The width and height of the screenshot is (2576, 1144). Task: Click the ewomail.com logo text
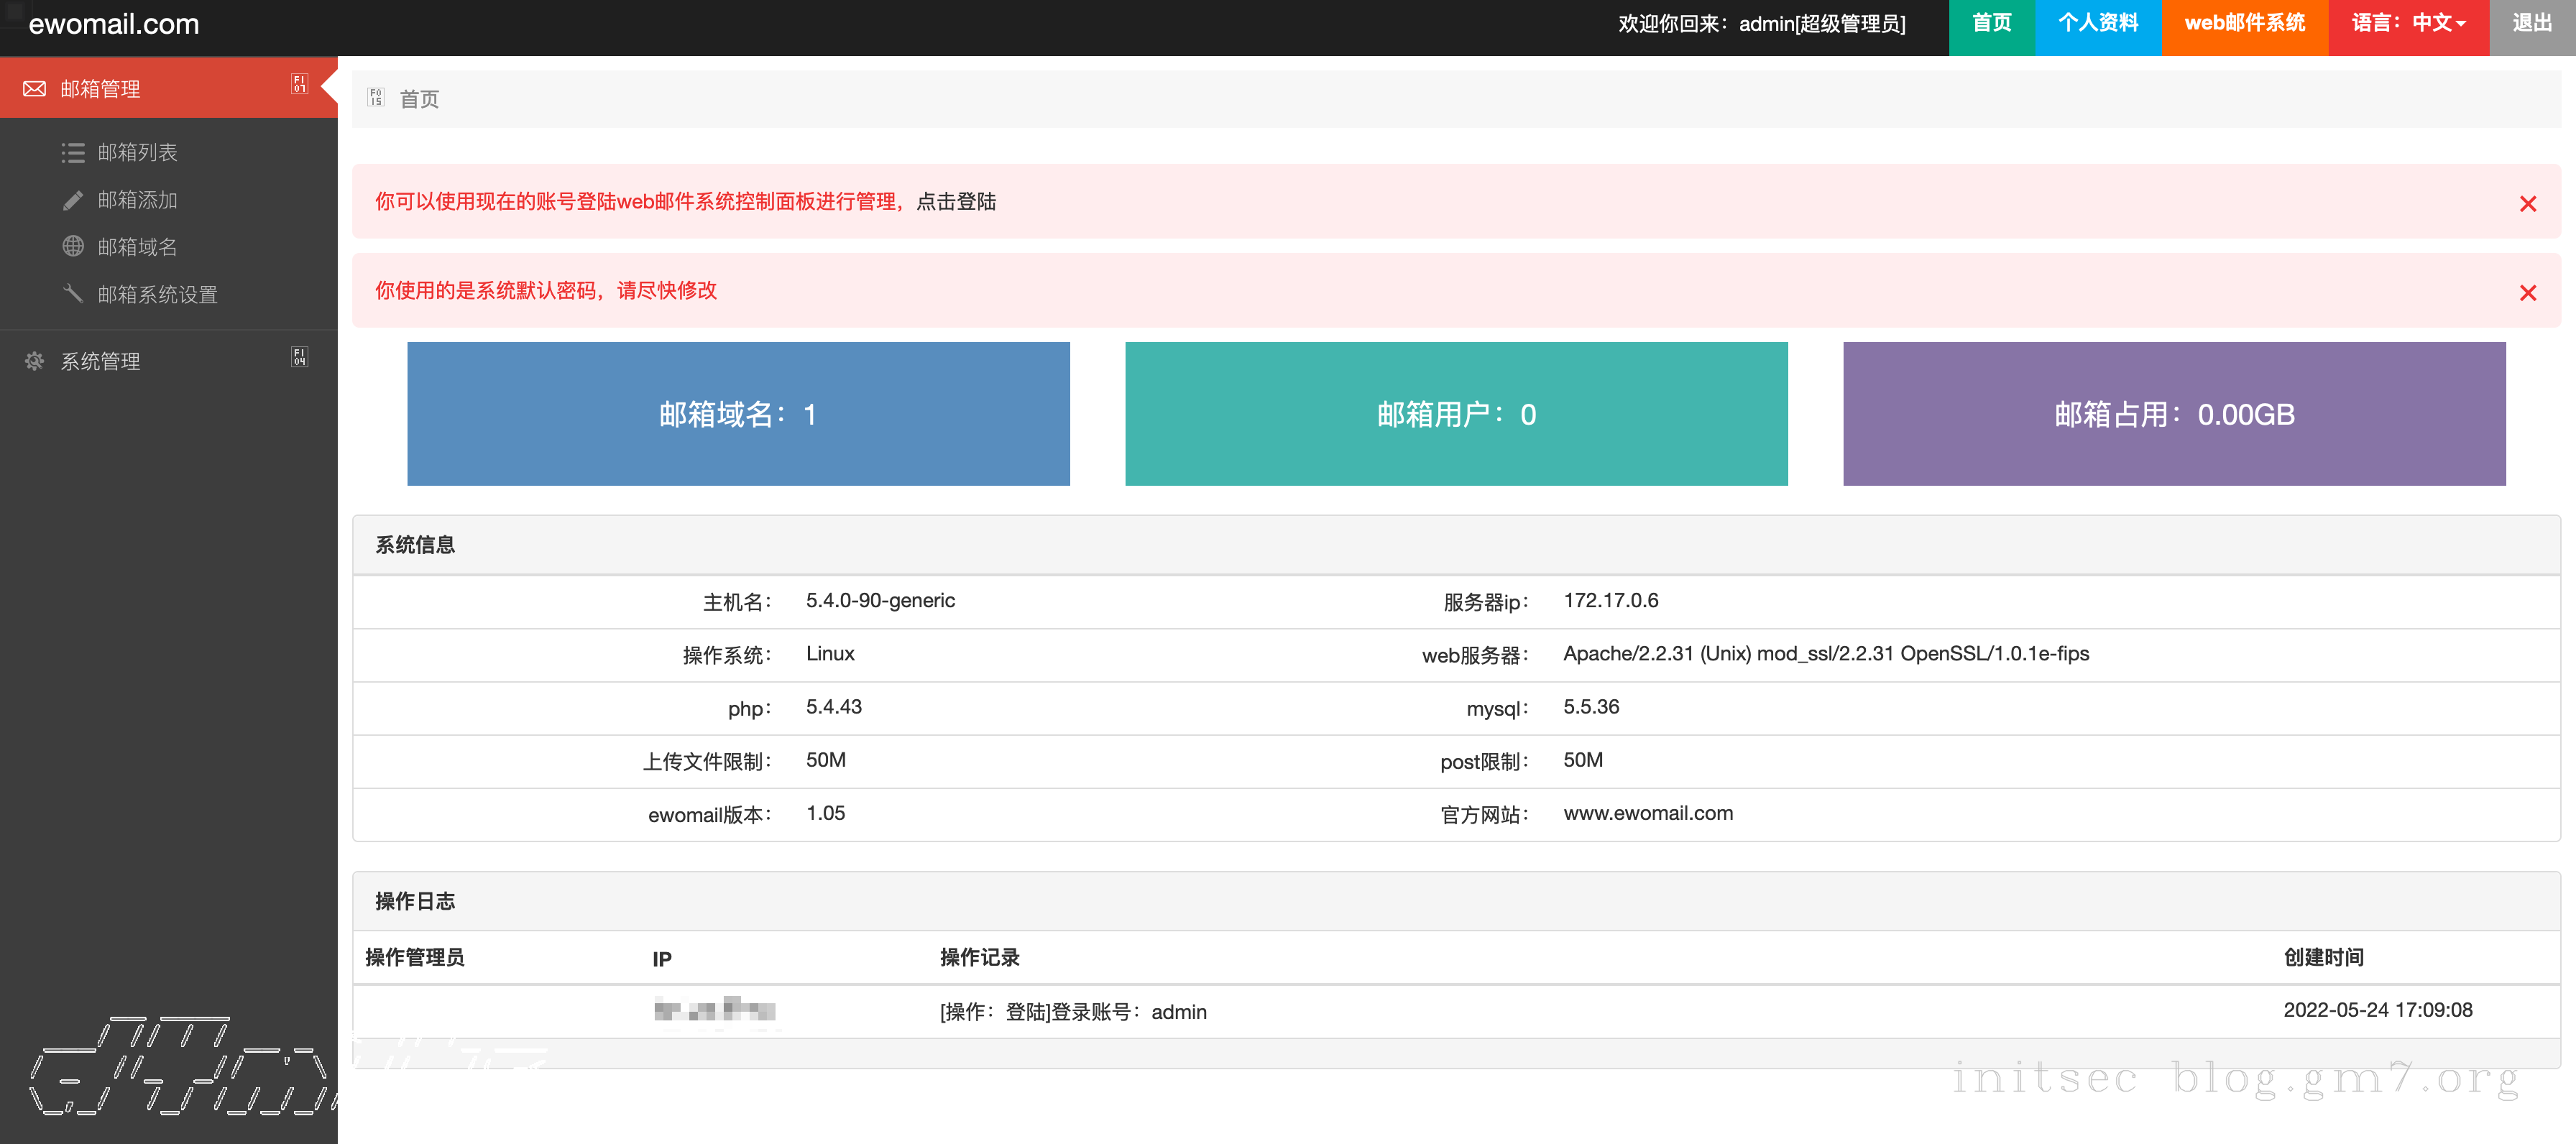114,24
